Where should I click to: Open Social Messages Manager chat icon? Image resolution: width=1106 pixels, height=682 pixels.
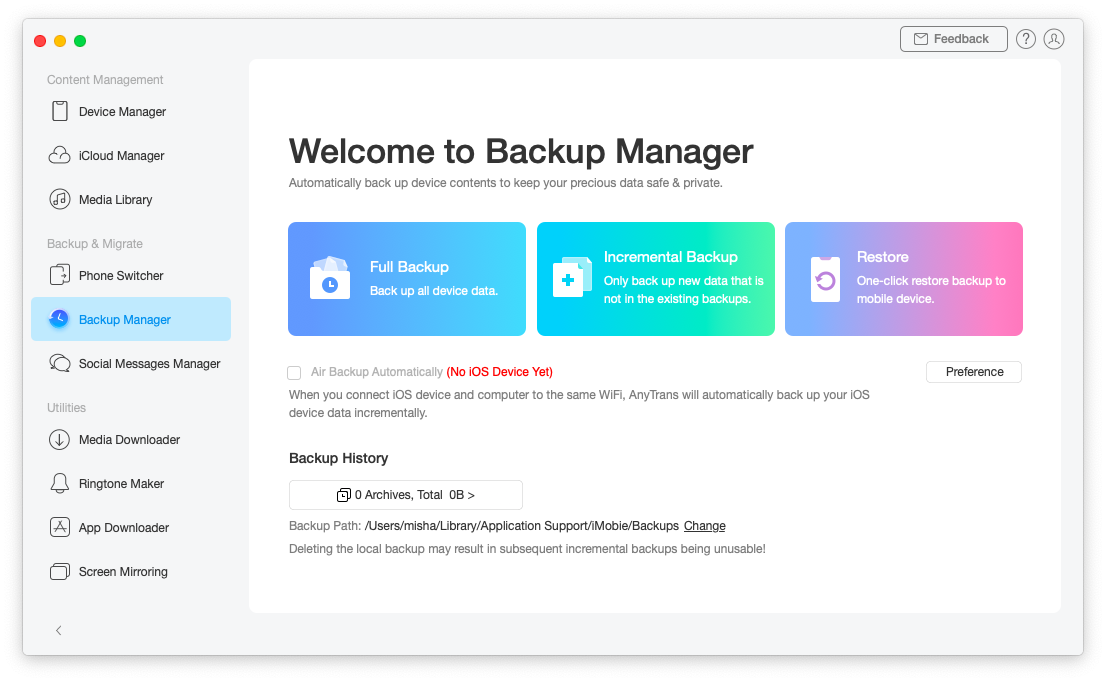pos(60,363)
